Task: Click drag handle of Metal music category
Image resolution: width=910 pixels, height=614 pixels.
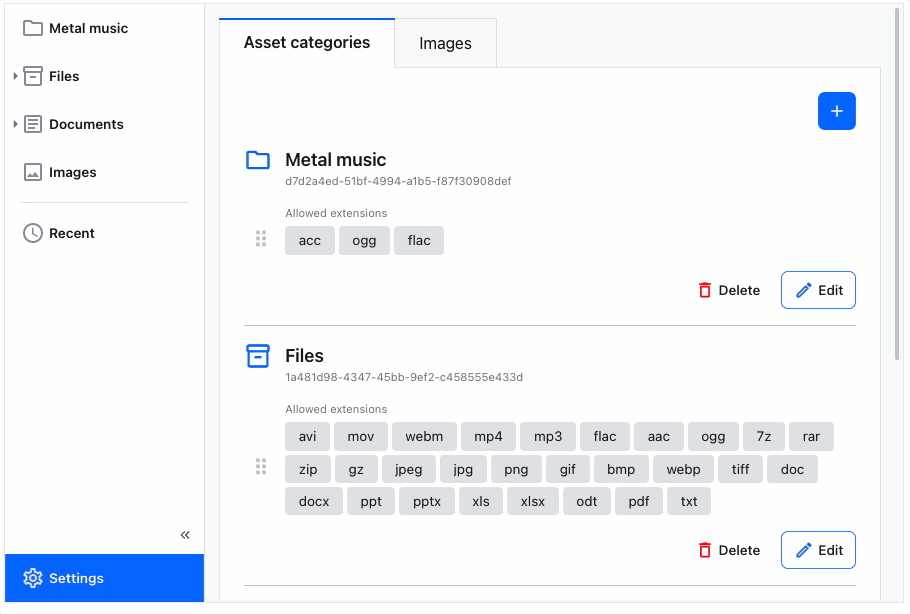Action: point(261,238)
